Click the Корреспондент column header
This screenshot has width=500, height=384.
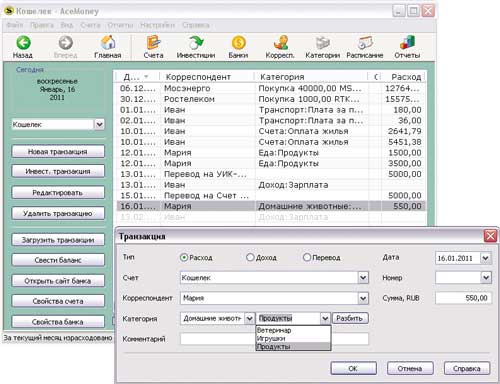click(207, 77)
